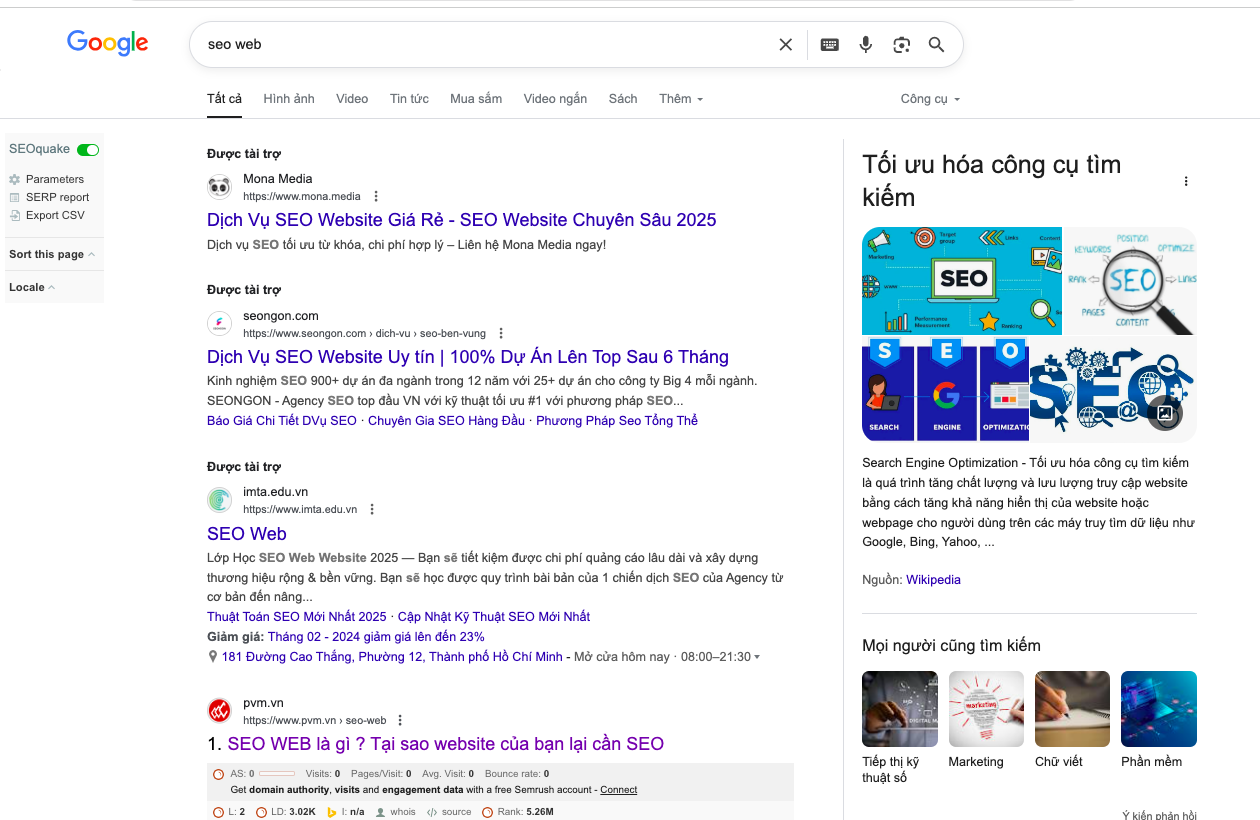Follow the Connect link for Semrush account
The image size is (1260, 820).
coord(618,789)
